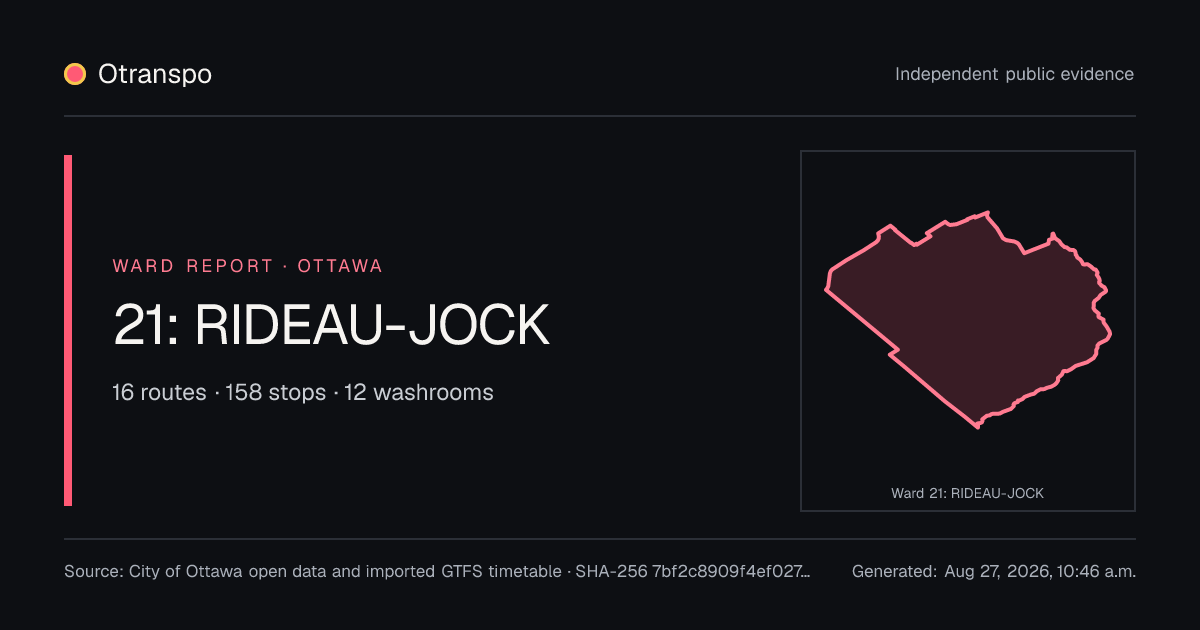Select the 16 routes statistic
1200x630 pixels.
coord(160,392)
